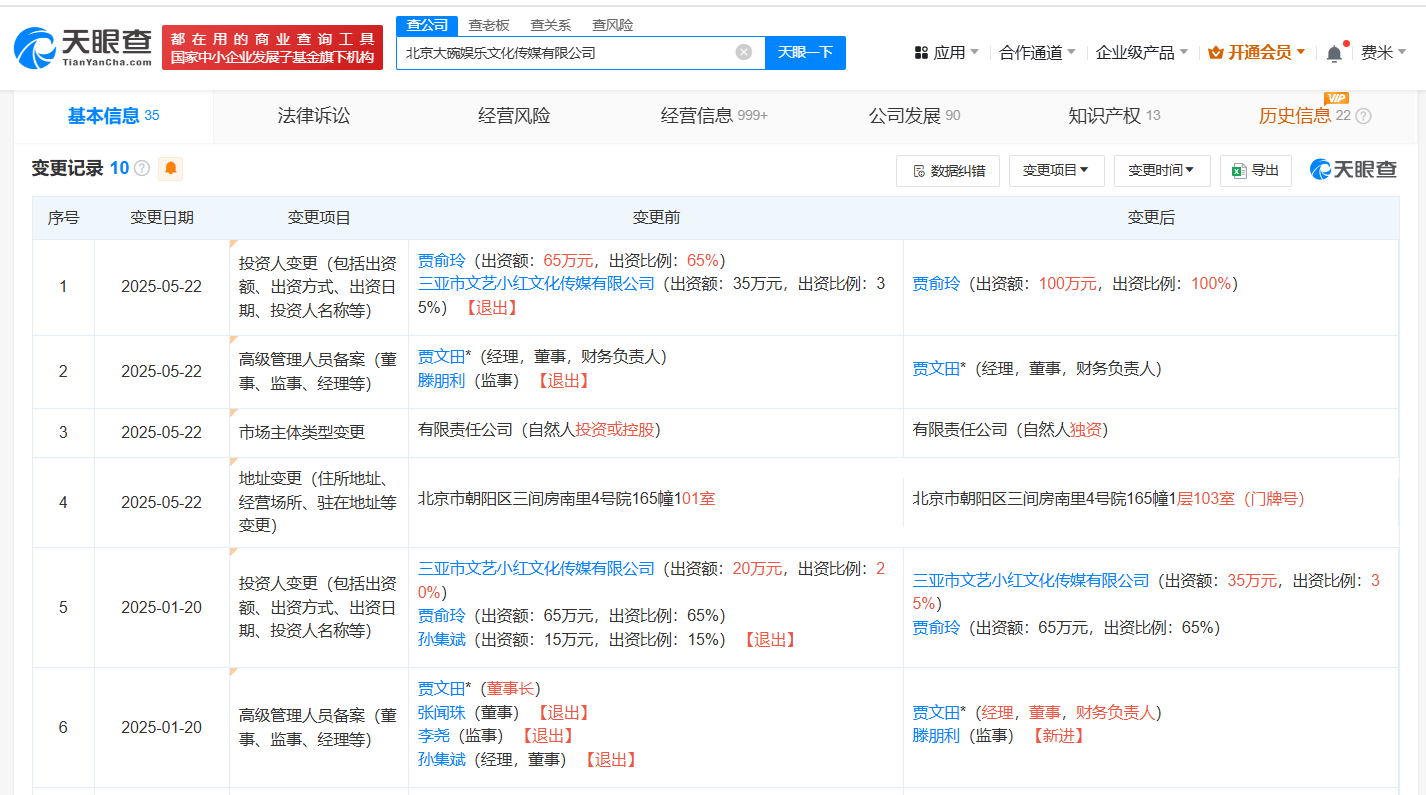This screenshot has height=795, width=1426.
Task: Click the 数据纠错 button
Action: pos(947,171)
